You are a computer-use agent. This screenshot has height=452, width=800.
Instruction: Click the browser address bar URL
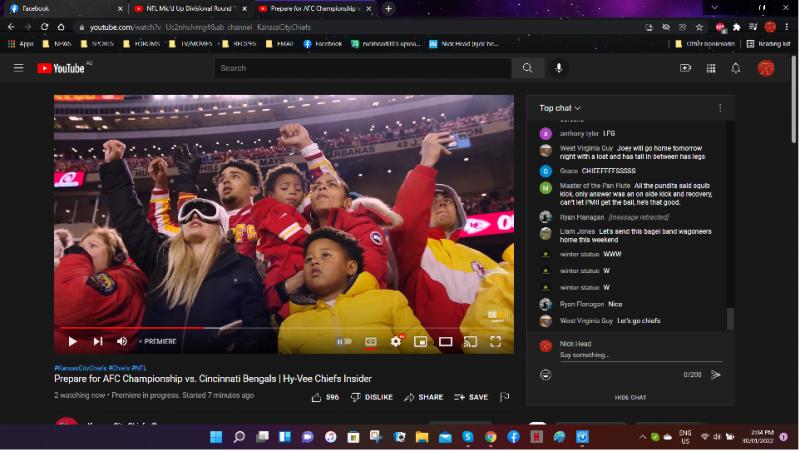tap(200, 27)
